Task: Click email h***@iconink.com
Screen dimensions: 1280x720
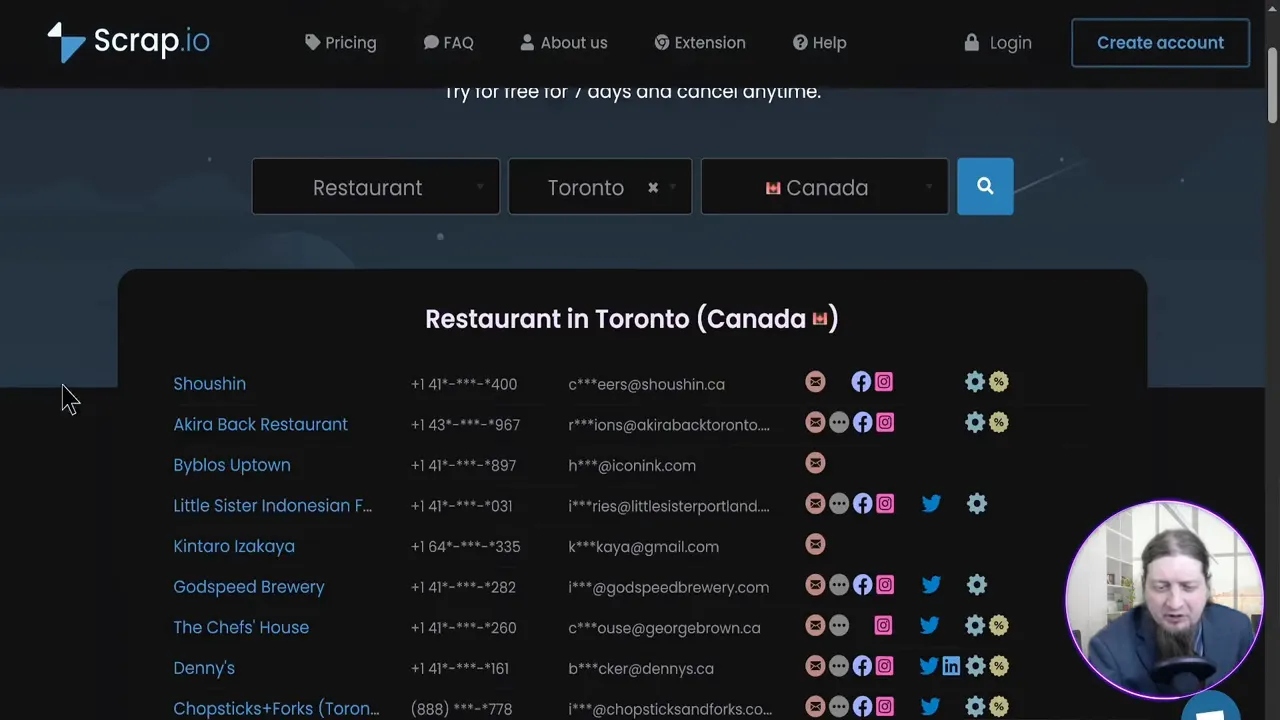Action: click(632, 465)
